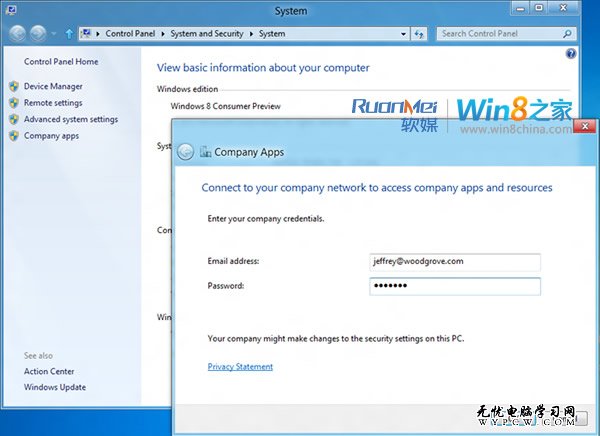Open Advanced system settings link
This screenshot has width=600, height=436.
click(x=71, y=119)
